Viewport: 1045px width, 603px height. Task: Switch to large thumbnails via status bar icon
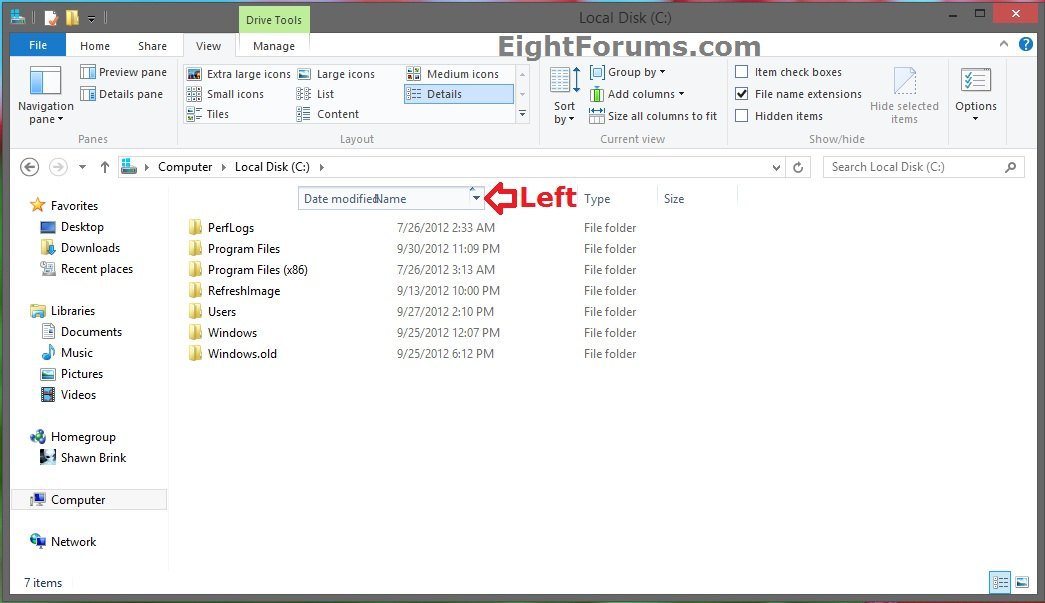point(1022,582)
